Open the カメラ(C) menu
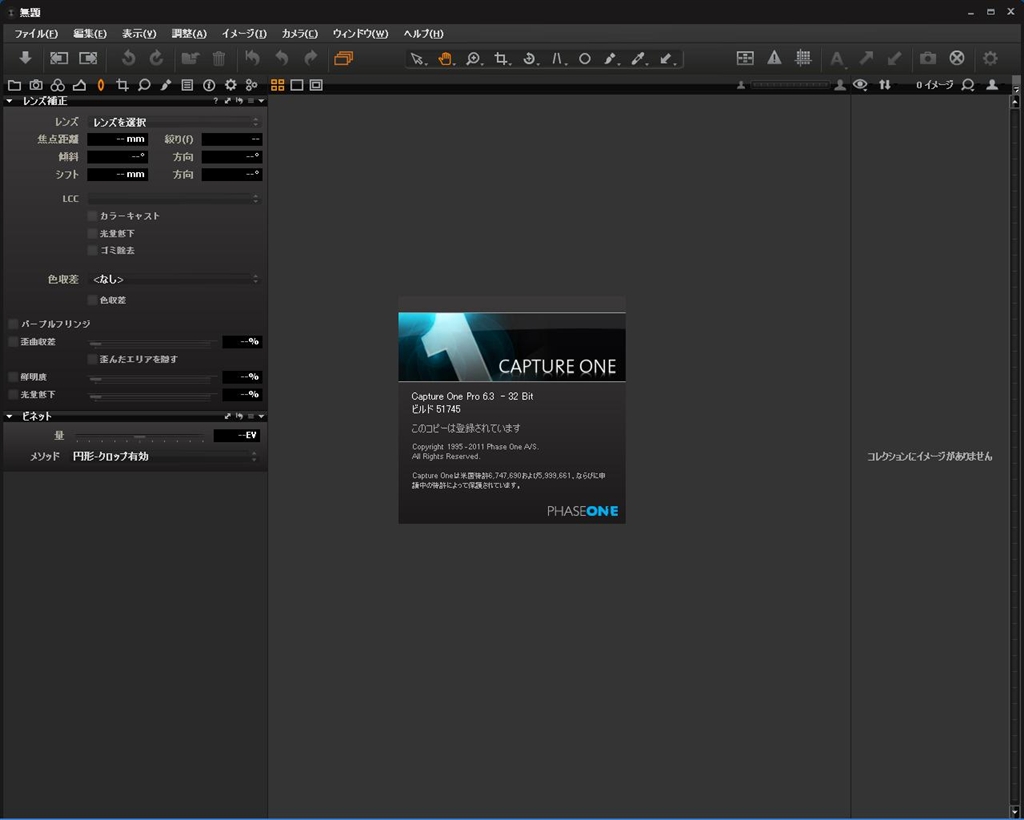 300,34
